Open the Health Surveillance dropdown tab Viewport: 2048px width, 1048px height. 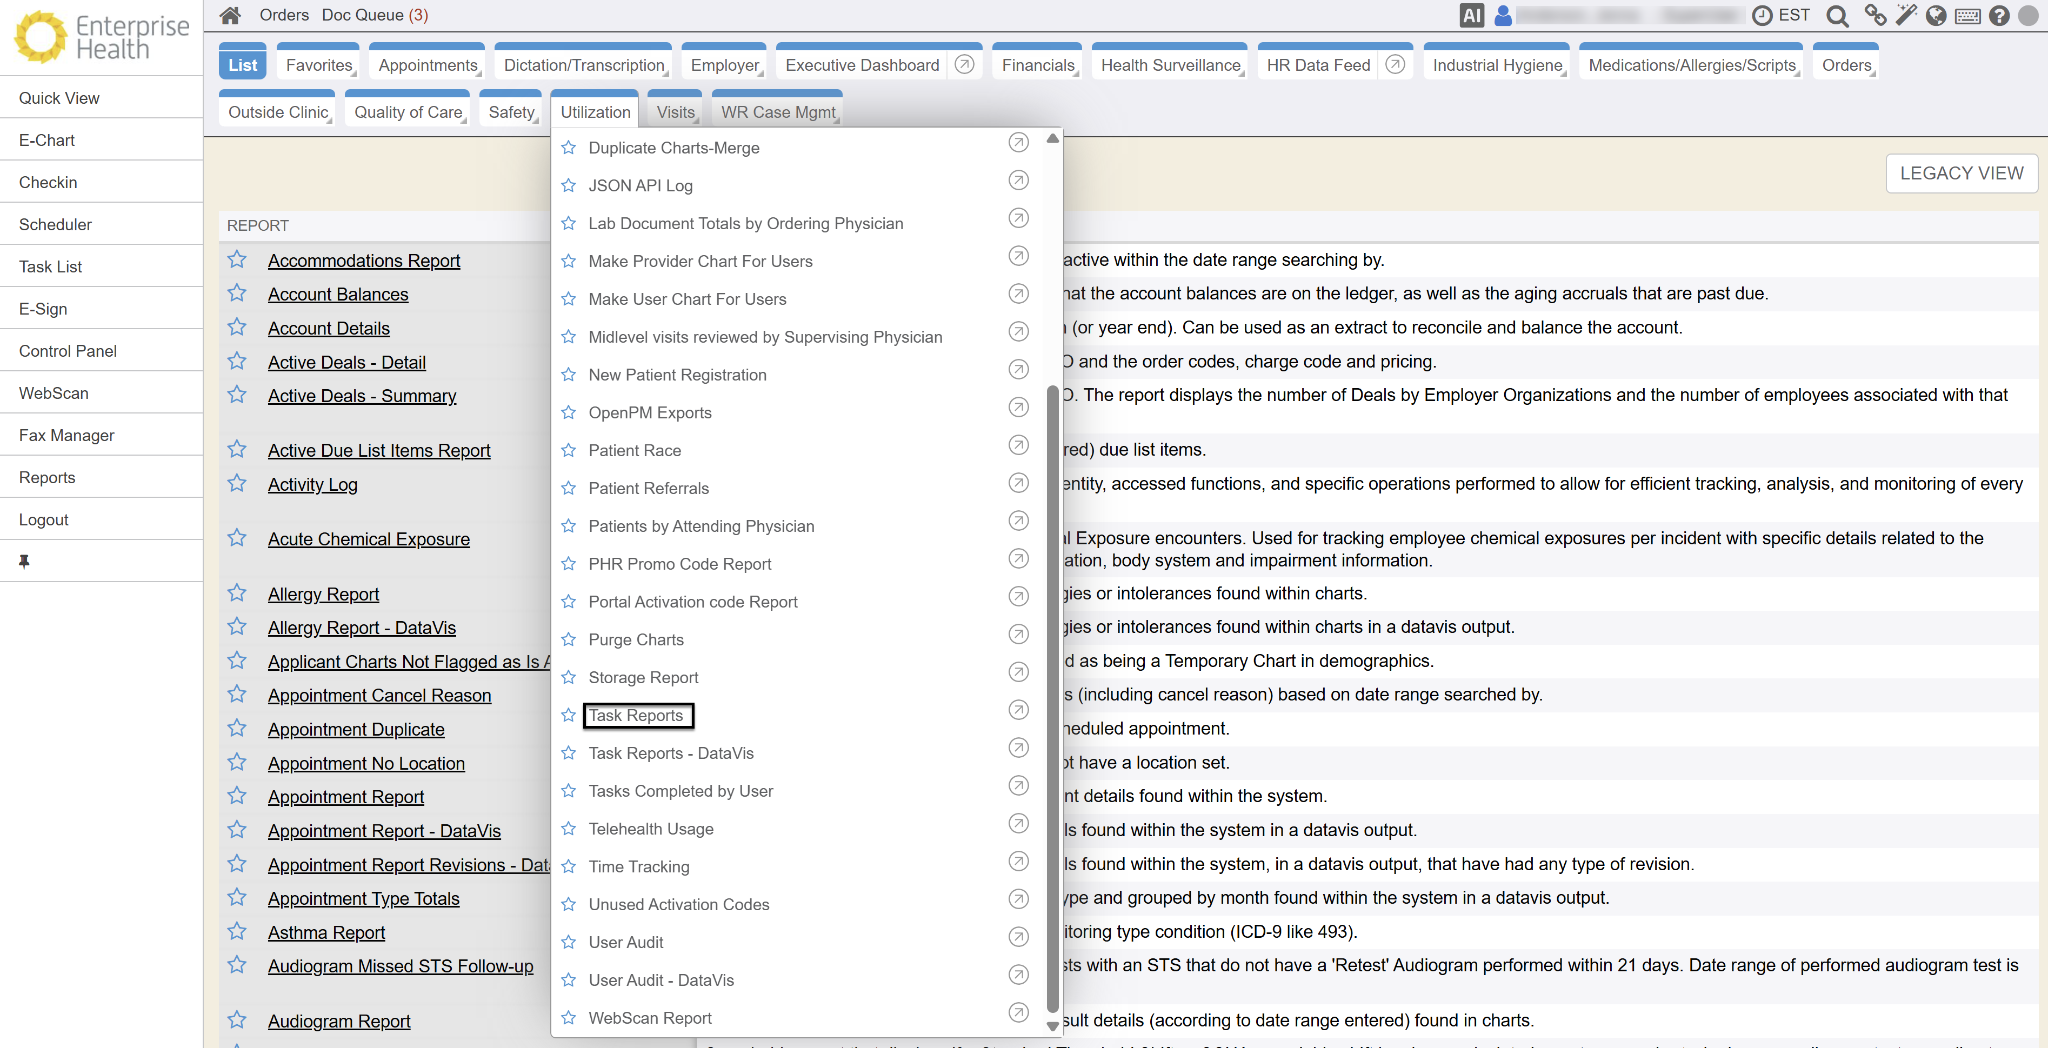(1170, 65)
